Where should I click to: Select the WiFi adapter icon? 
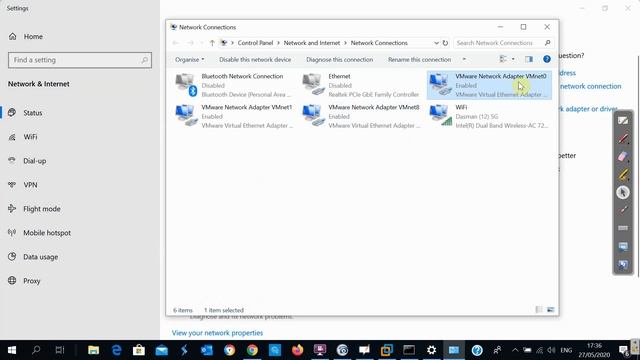click(440, 116)
